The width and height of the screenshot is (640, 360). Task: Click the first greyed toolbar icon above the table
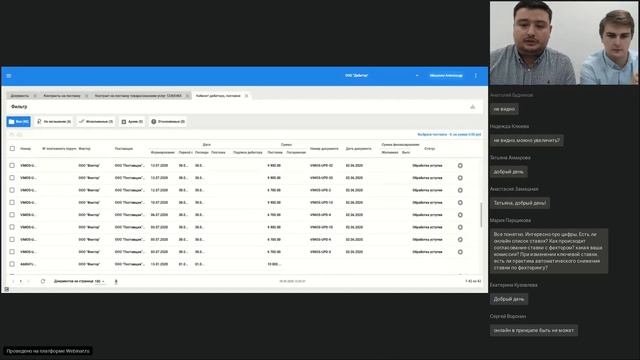(x=12, y=134)
